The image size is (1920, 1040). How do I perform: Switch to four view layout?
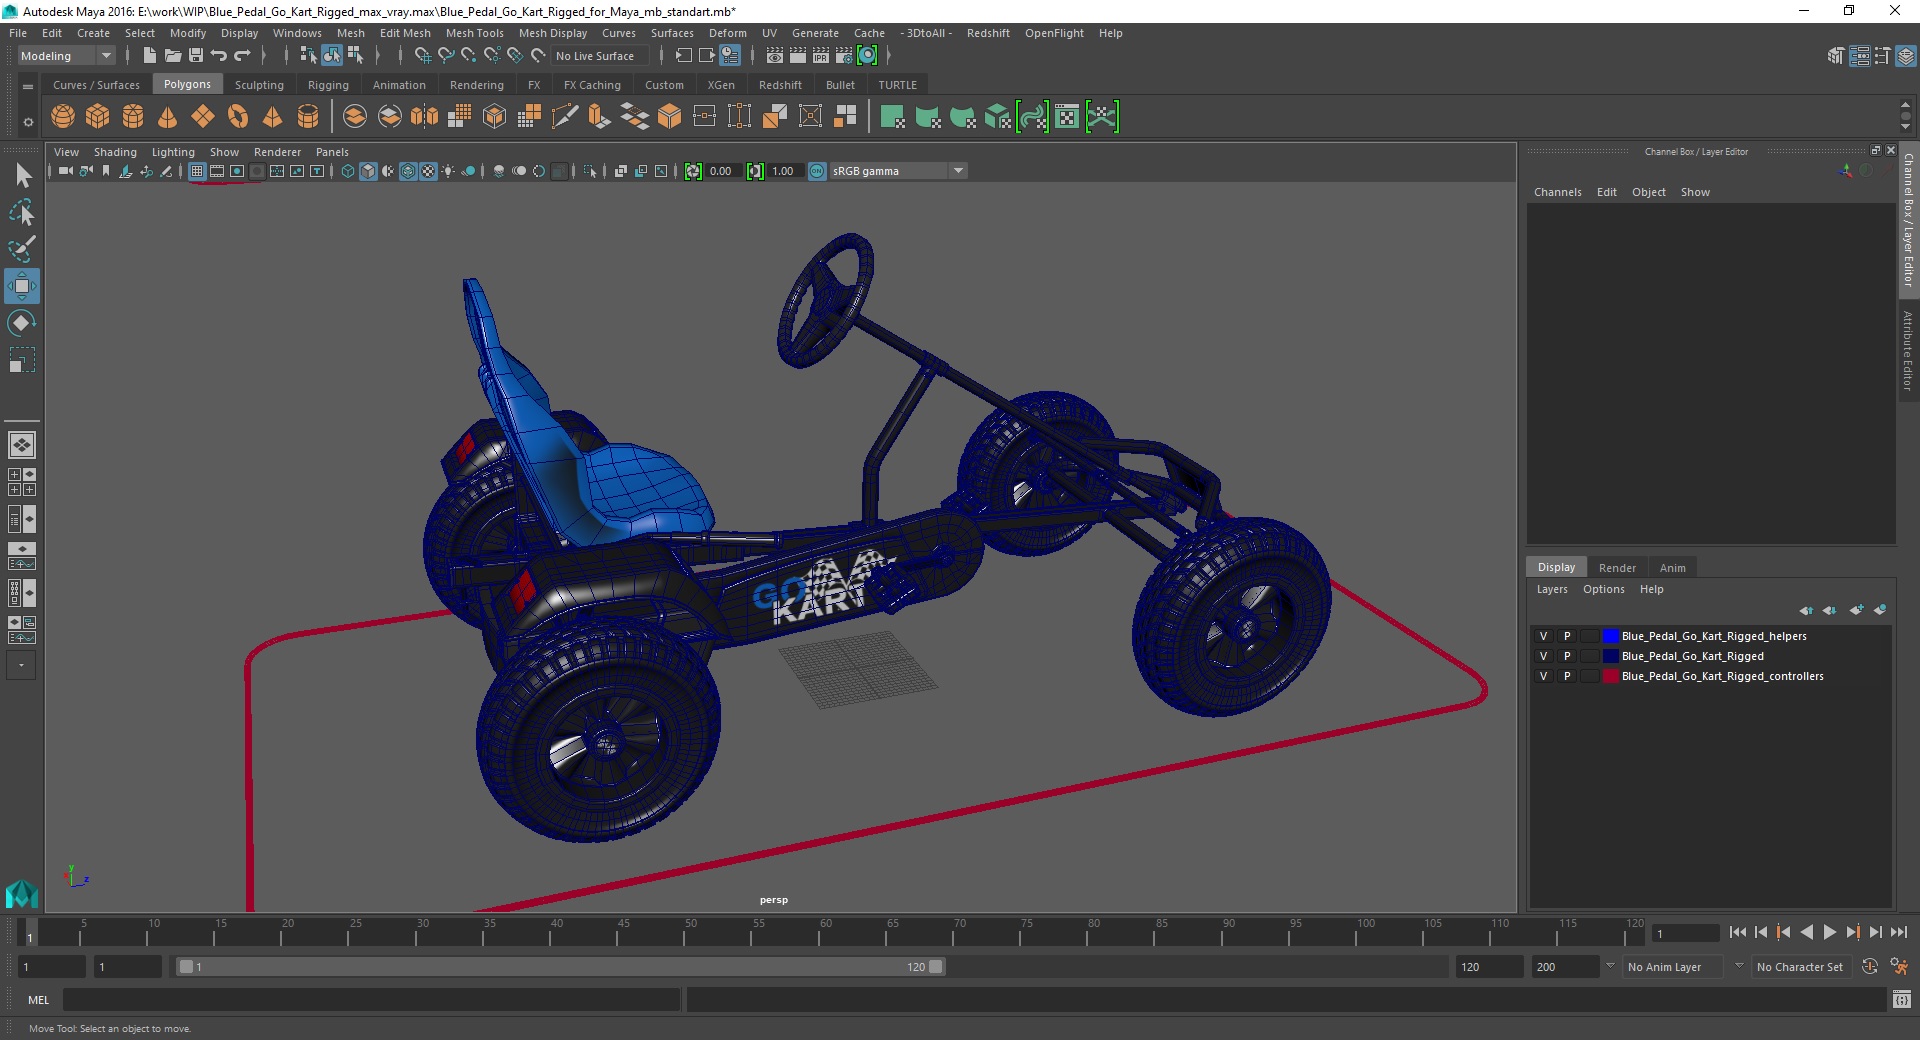22,482
